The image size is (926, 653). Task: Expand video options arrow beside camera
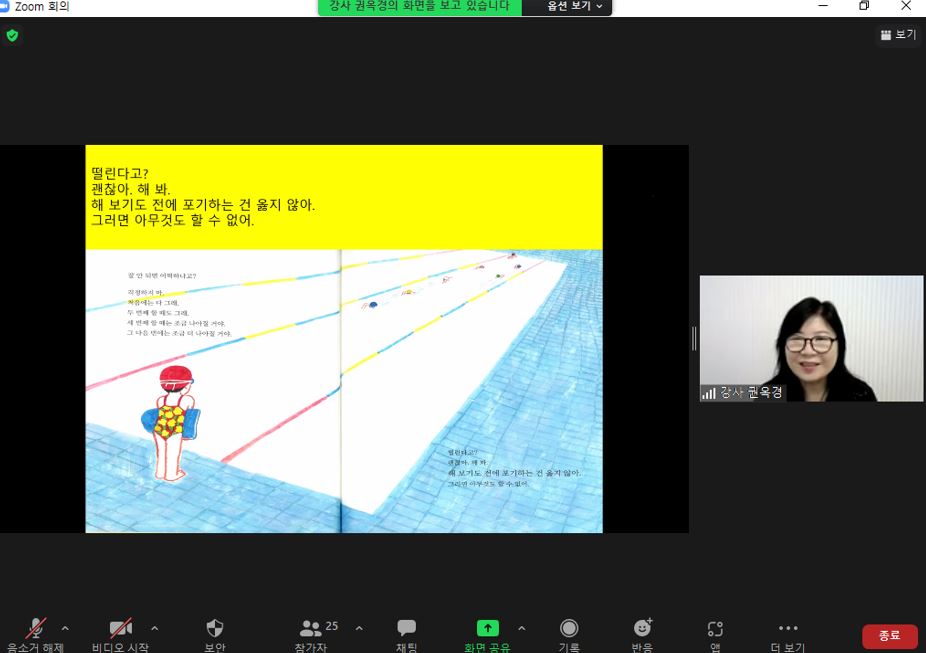154,628
